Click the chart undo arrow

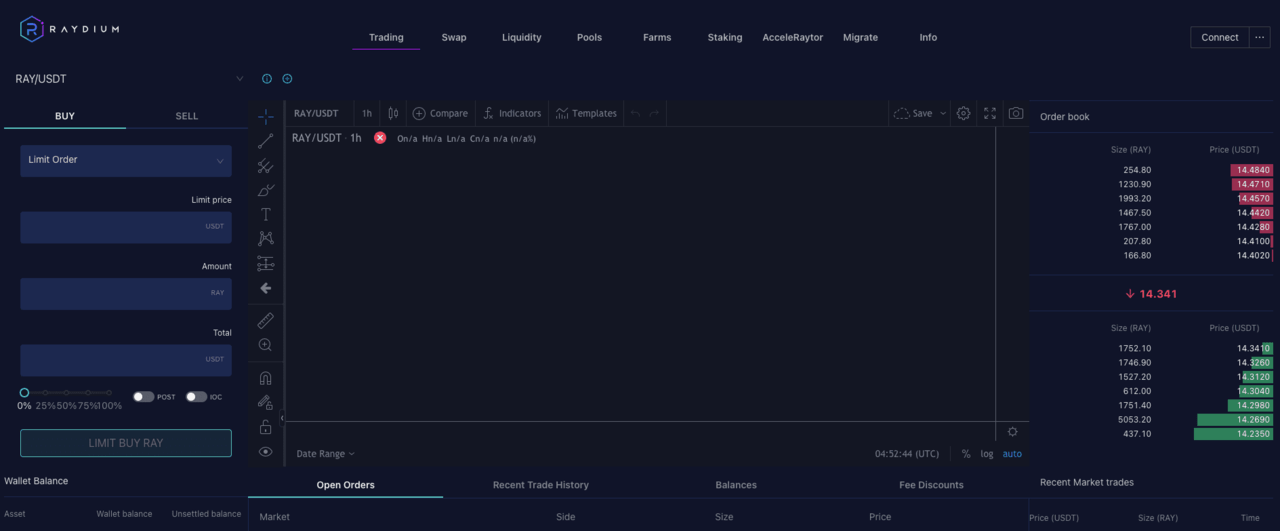tap(635, 113)
